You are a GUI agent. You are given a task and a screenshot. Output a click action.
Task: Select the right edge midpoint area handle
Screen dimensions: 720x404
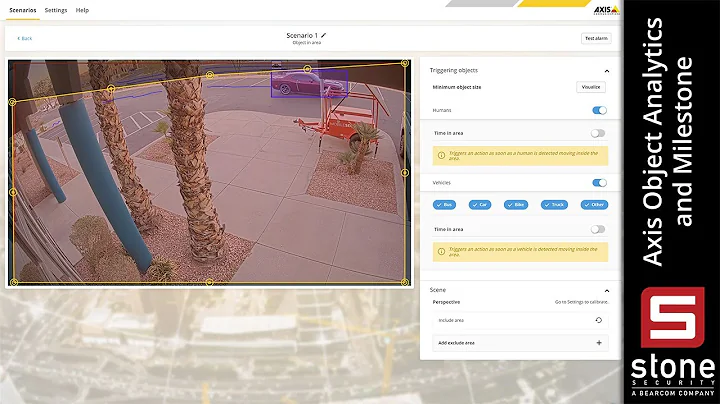pyautogui.click(x=405, y=173)
